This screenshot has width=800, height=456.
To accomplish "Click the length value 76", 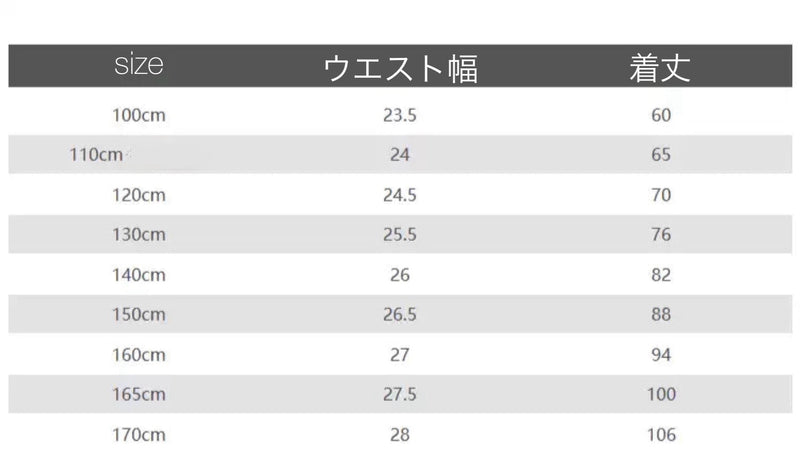I will pyautogui.click(x=661, y=235).
